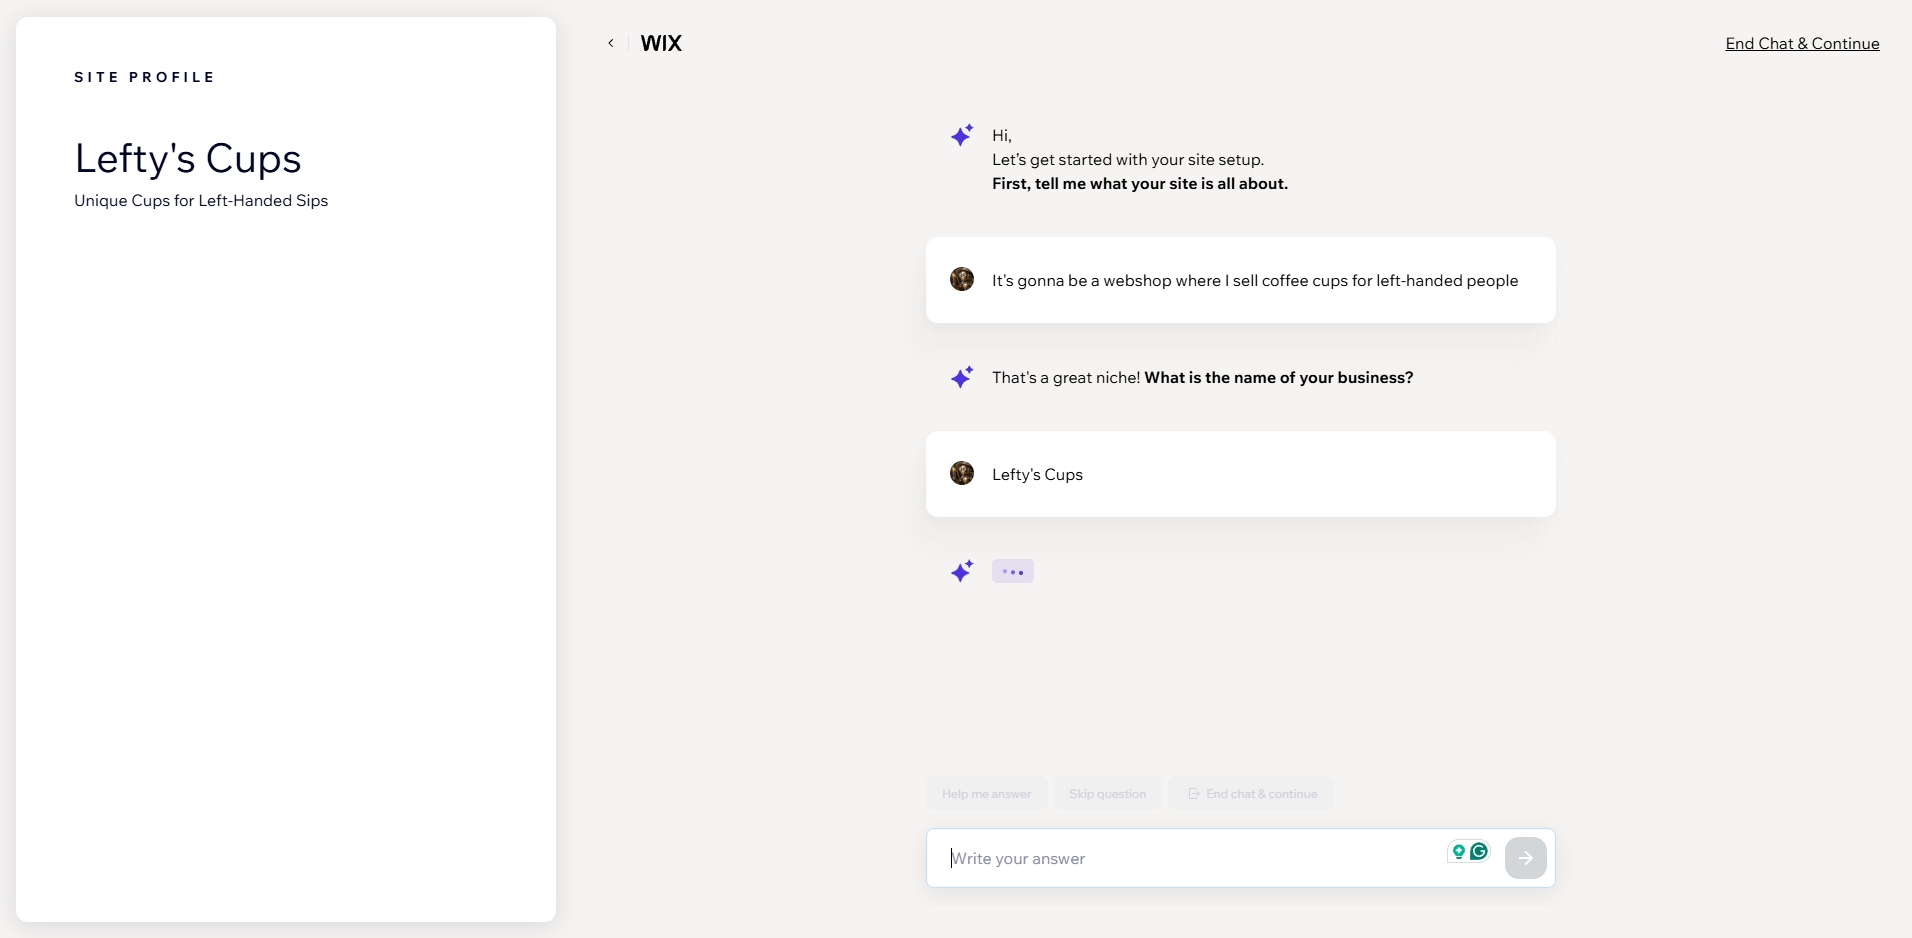Click the sparkle icon next to the typing indicator
This screenshot has height=938, width=1912.
point(962,571)
